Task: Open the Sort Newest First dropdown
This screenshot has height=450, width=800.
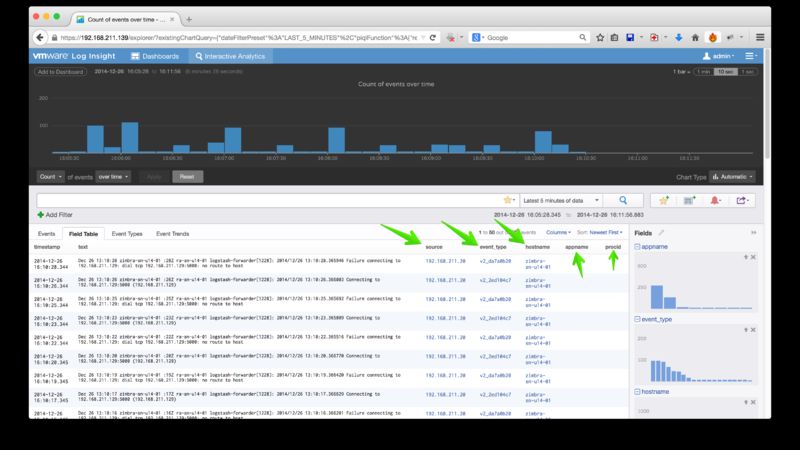Action: coord(606,232)
